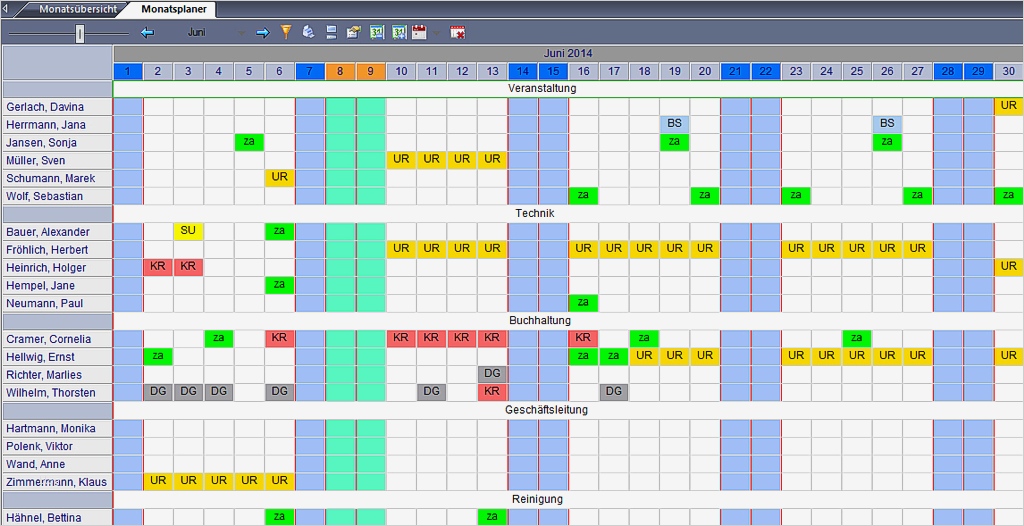
Task: Go to previous month with left arrow
Action: pyautogui.click(x=148, y=33)
